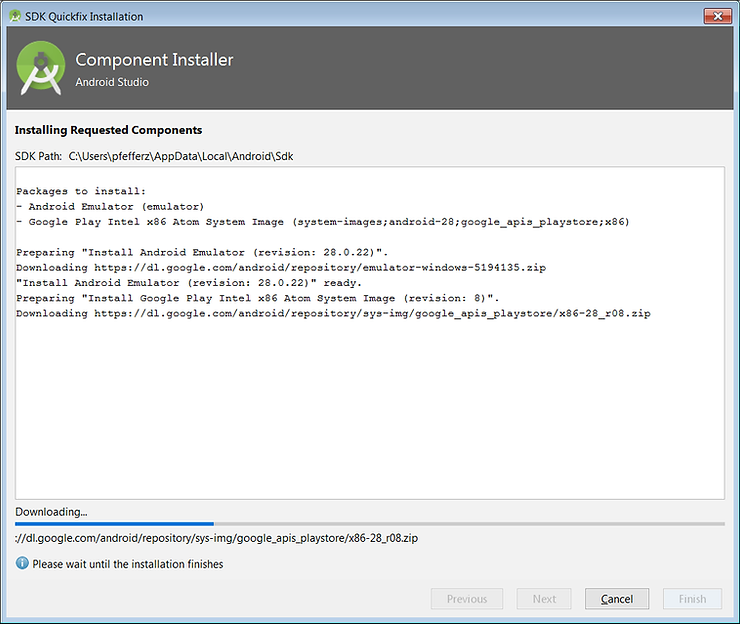This screenshot has height=624, width=740.
Task: Click the Google Play Intel x86 Atom package line
Action: [323, 222]
